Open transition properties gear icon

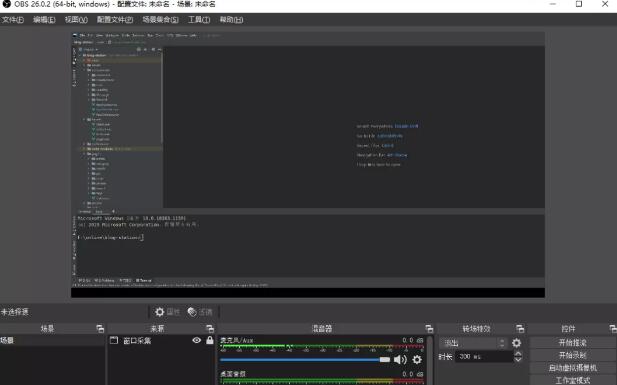(x=516, y=343)
